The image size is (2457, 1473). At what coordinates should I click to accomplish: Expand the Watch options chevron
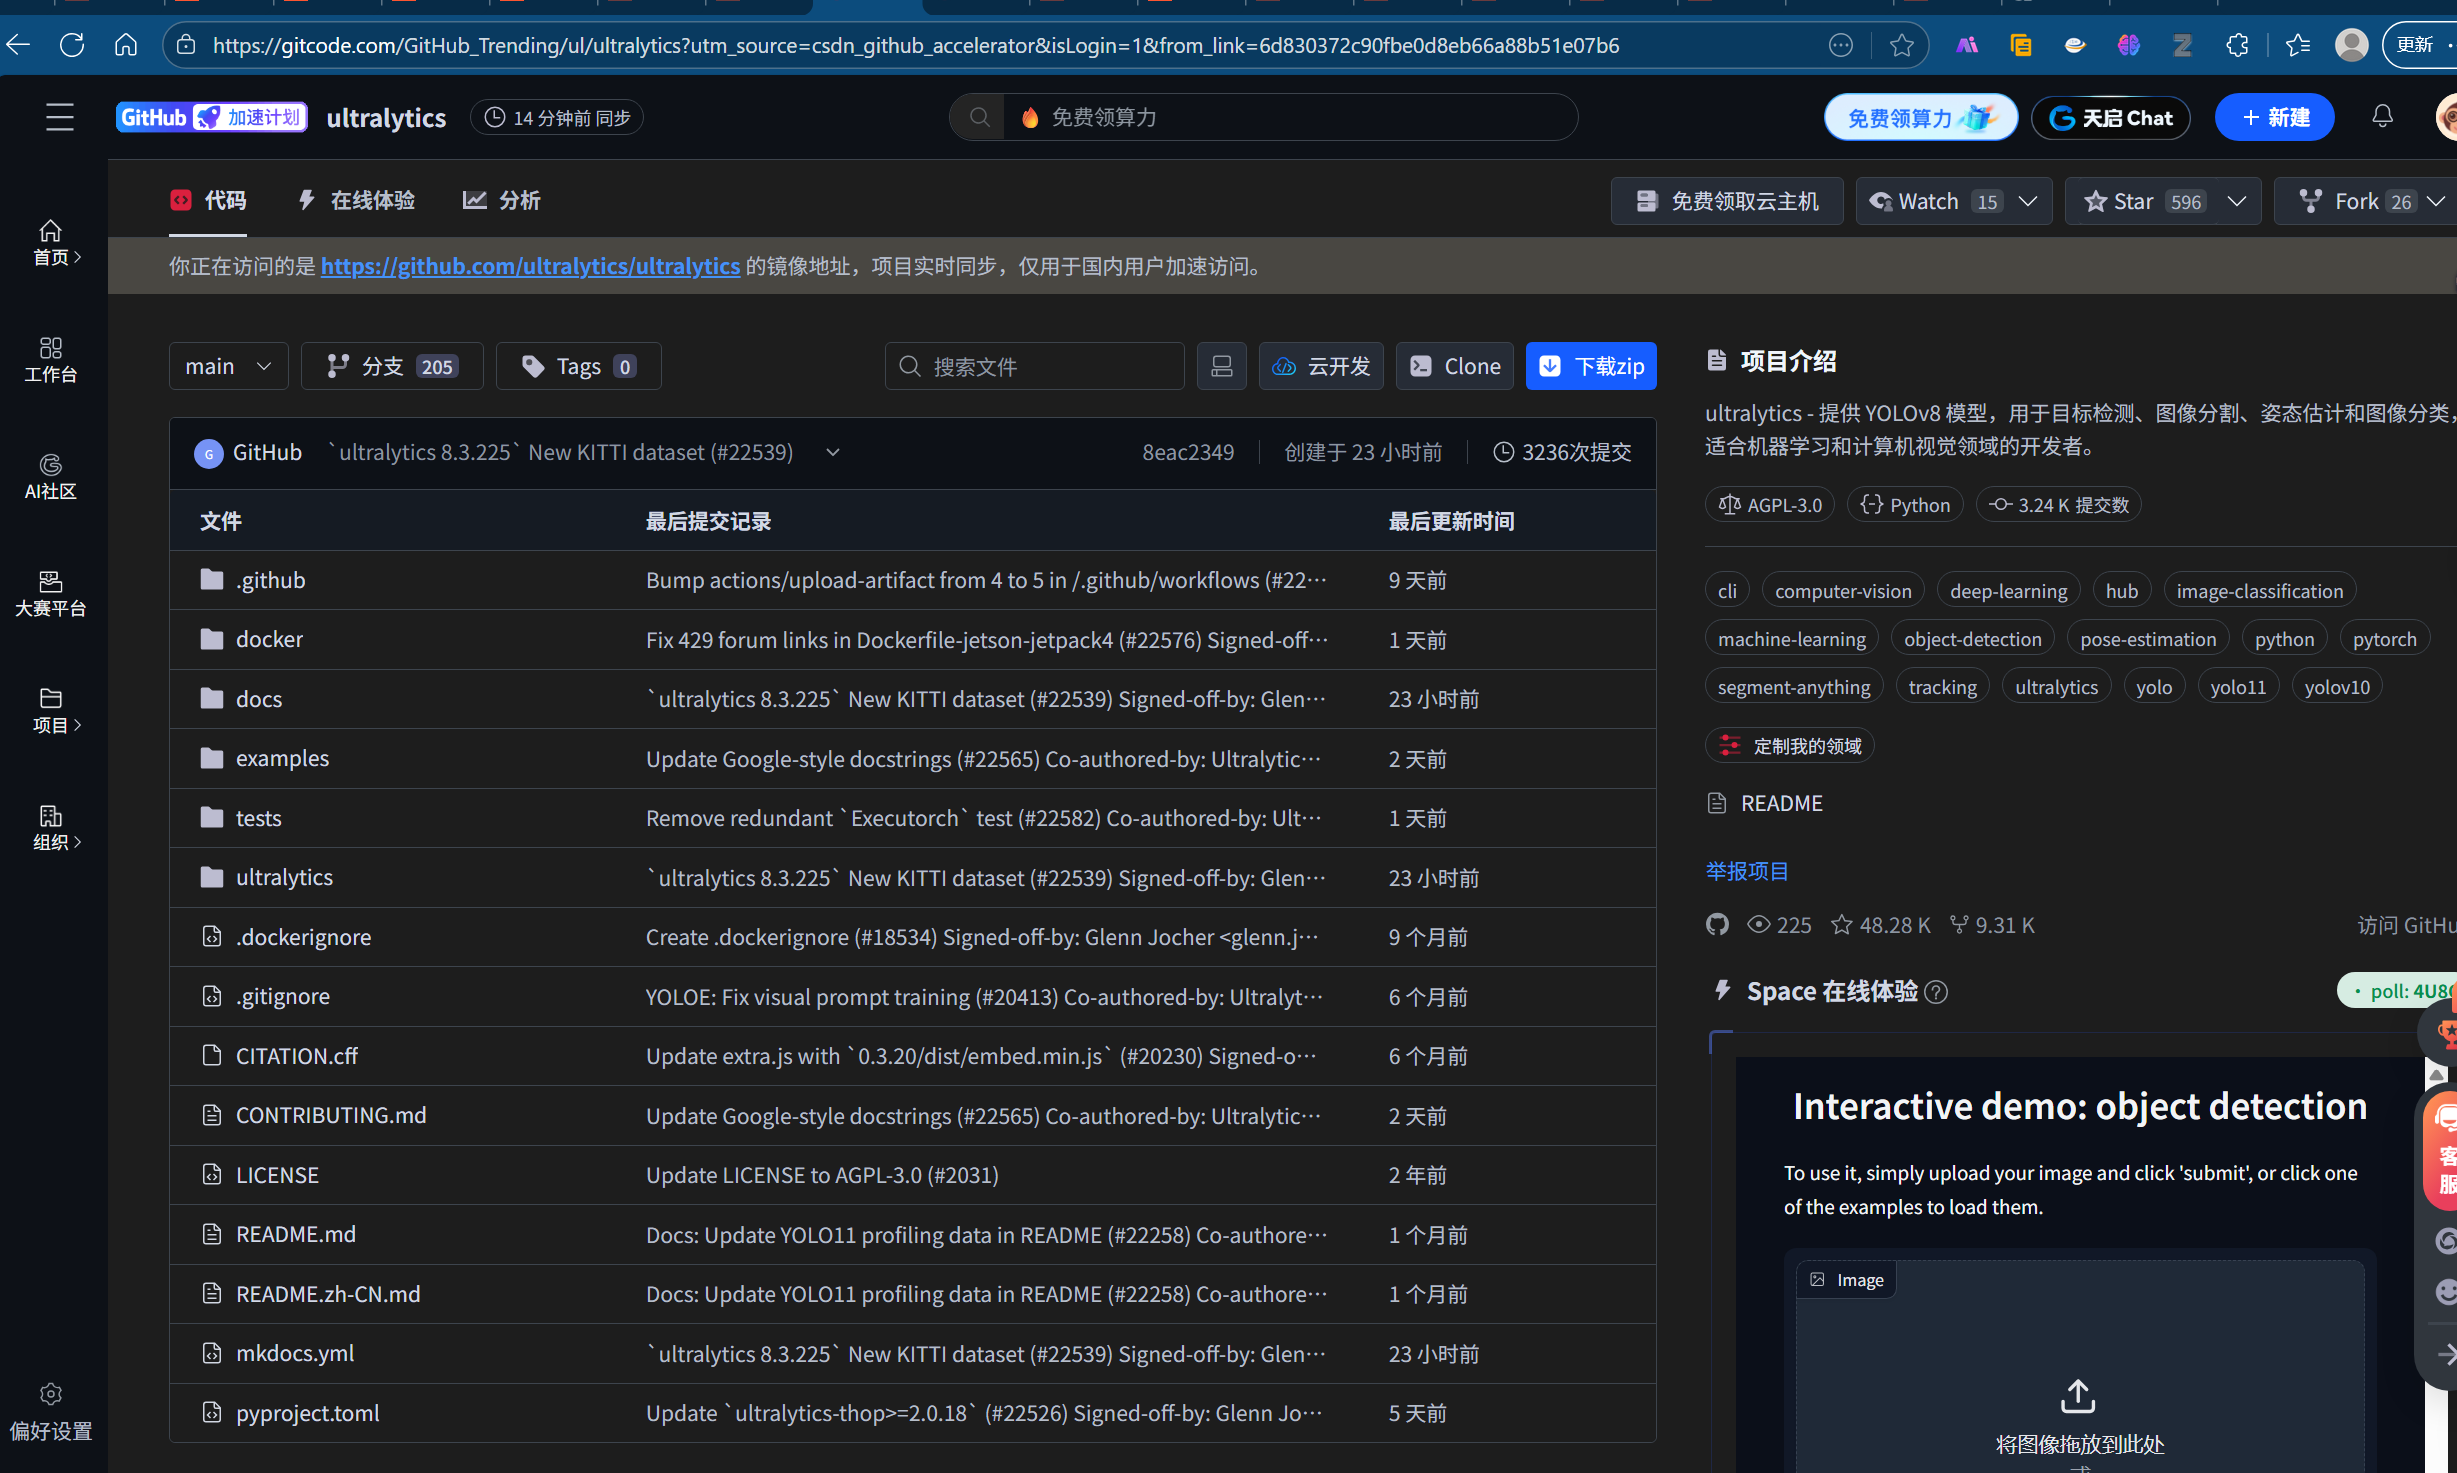[x=2029, y=201]
